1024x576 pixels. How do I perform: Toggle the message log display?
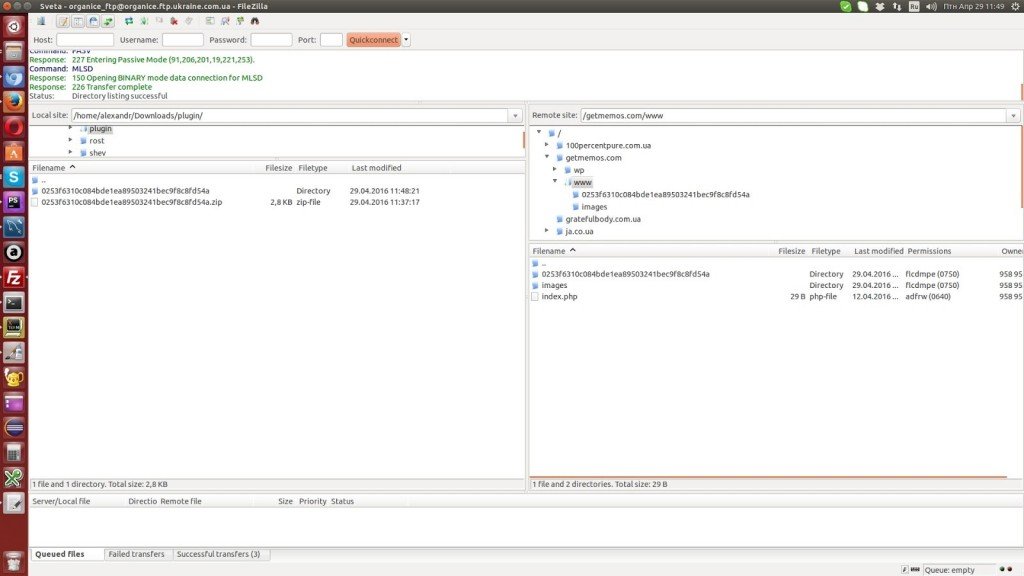point(63,21)
